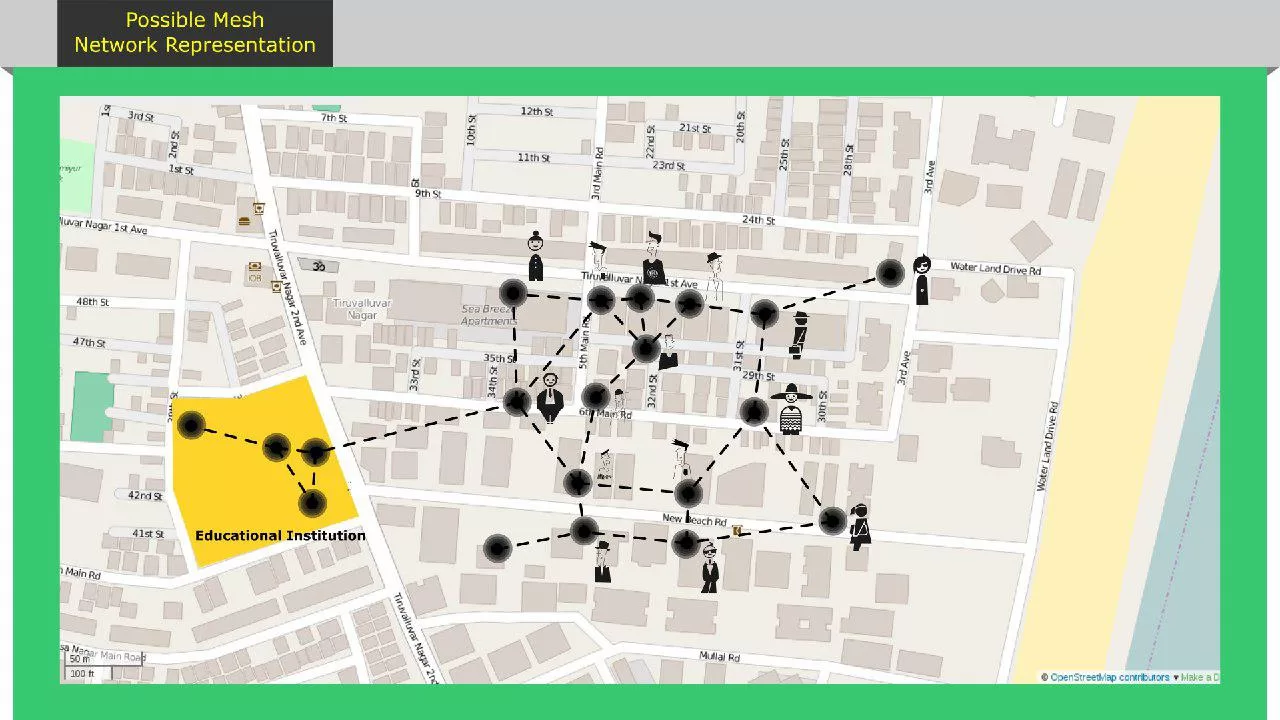The image size is (1280, 720).
Task: Click the Possible Mesh Network Representation title
Action: pyautogui.click(x=195, y=33)
